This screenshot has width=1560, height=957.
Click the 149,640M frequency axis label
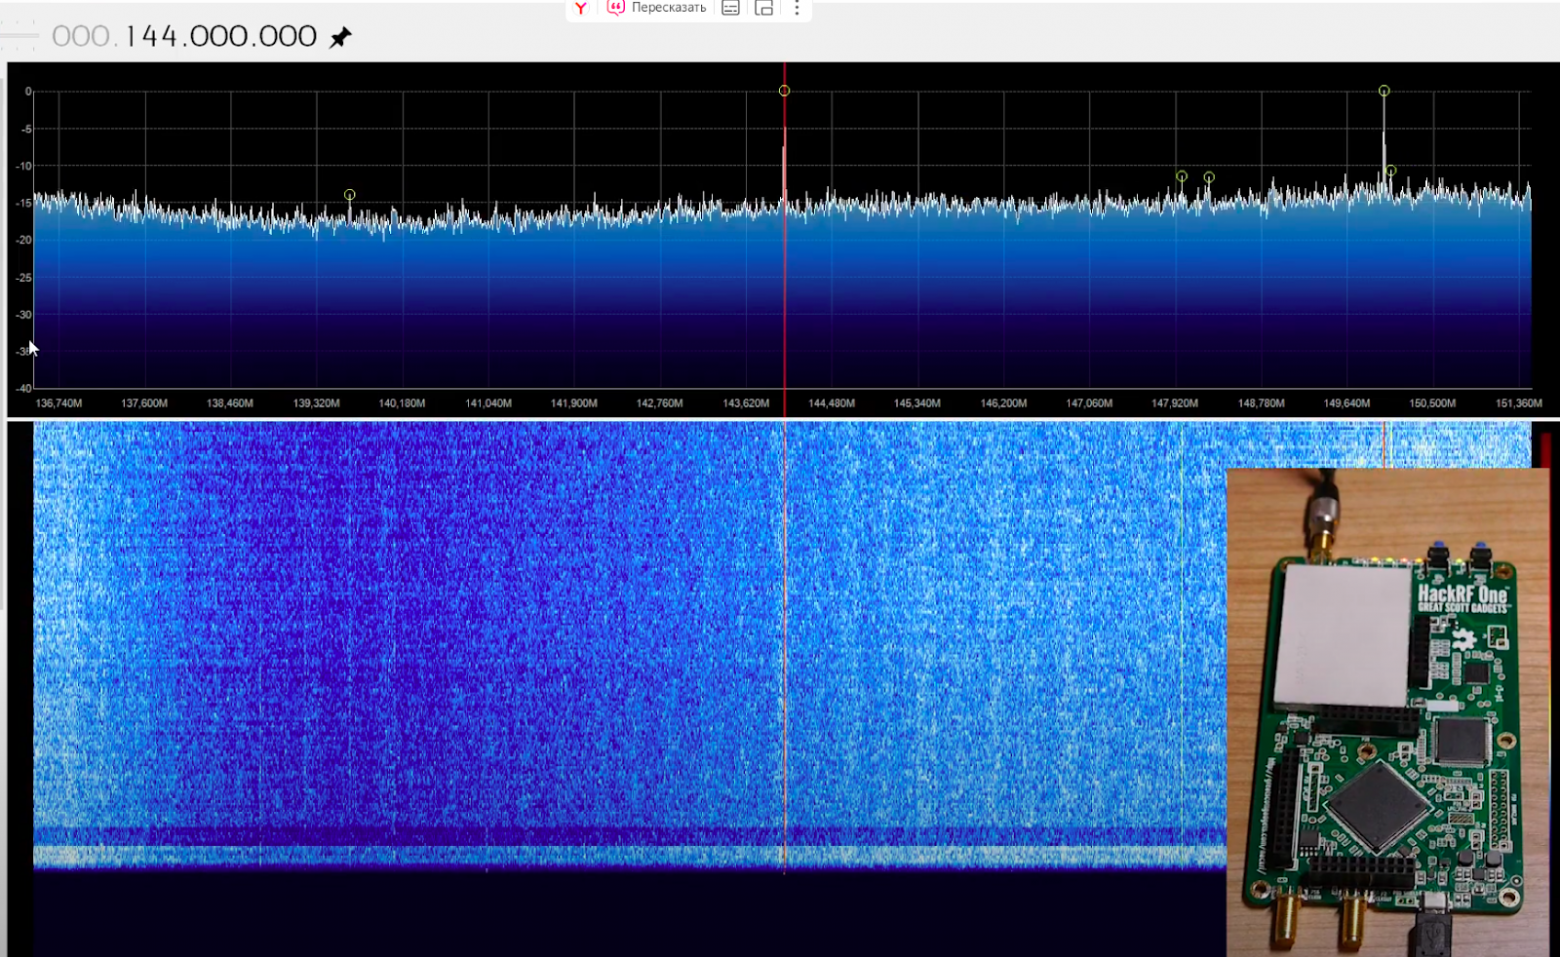coord(1347,403)
